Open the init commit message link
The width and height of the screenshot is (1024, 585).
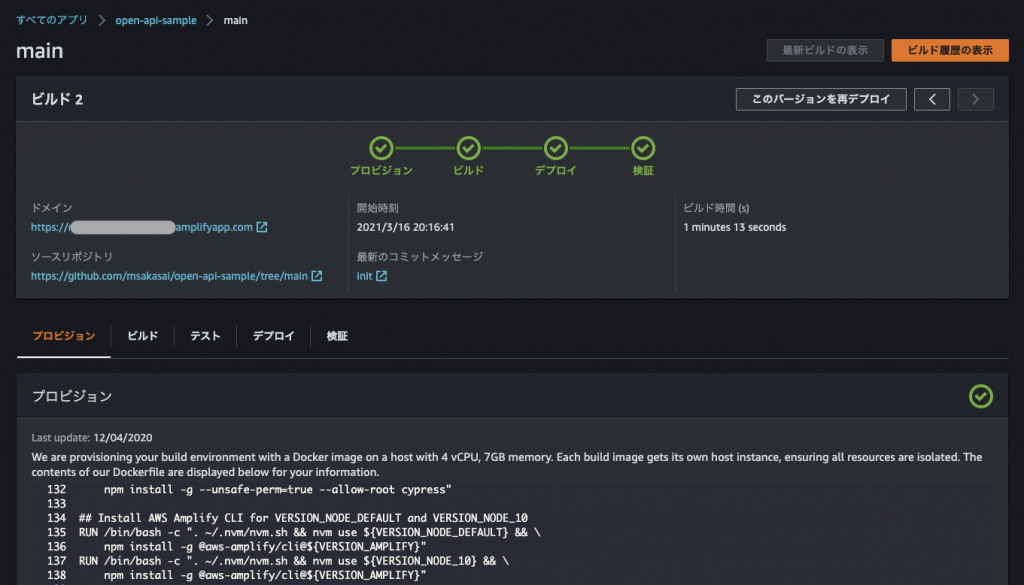point(364,276)
